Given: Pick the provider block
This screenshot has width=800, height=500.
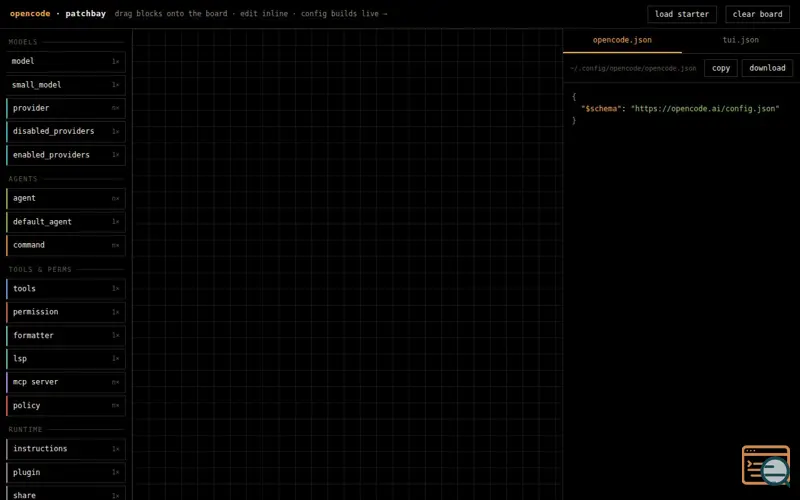Looking at the screenshot, I should pyautogui.click(x=66, y=108).
